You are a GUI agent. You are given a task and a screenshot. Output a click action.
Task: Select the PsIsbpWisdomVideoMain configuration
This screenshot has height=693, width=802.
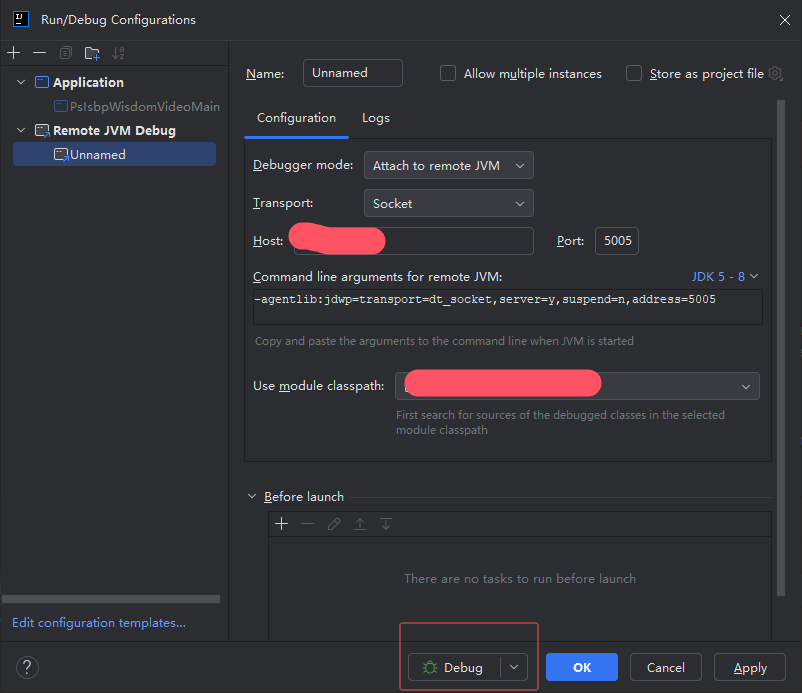(x=137, y=106)
